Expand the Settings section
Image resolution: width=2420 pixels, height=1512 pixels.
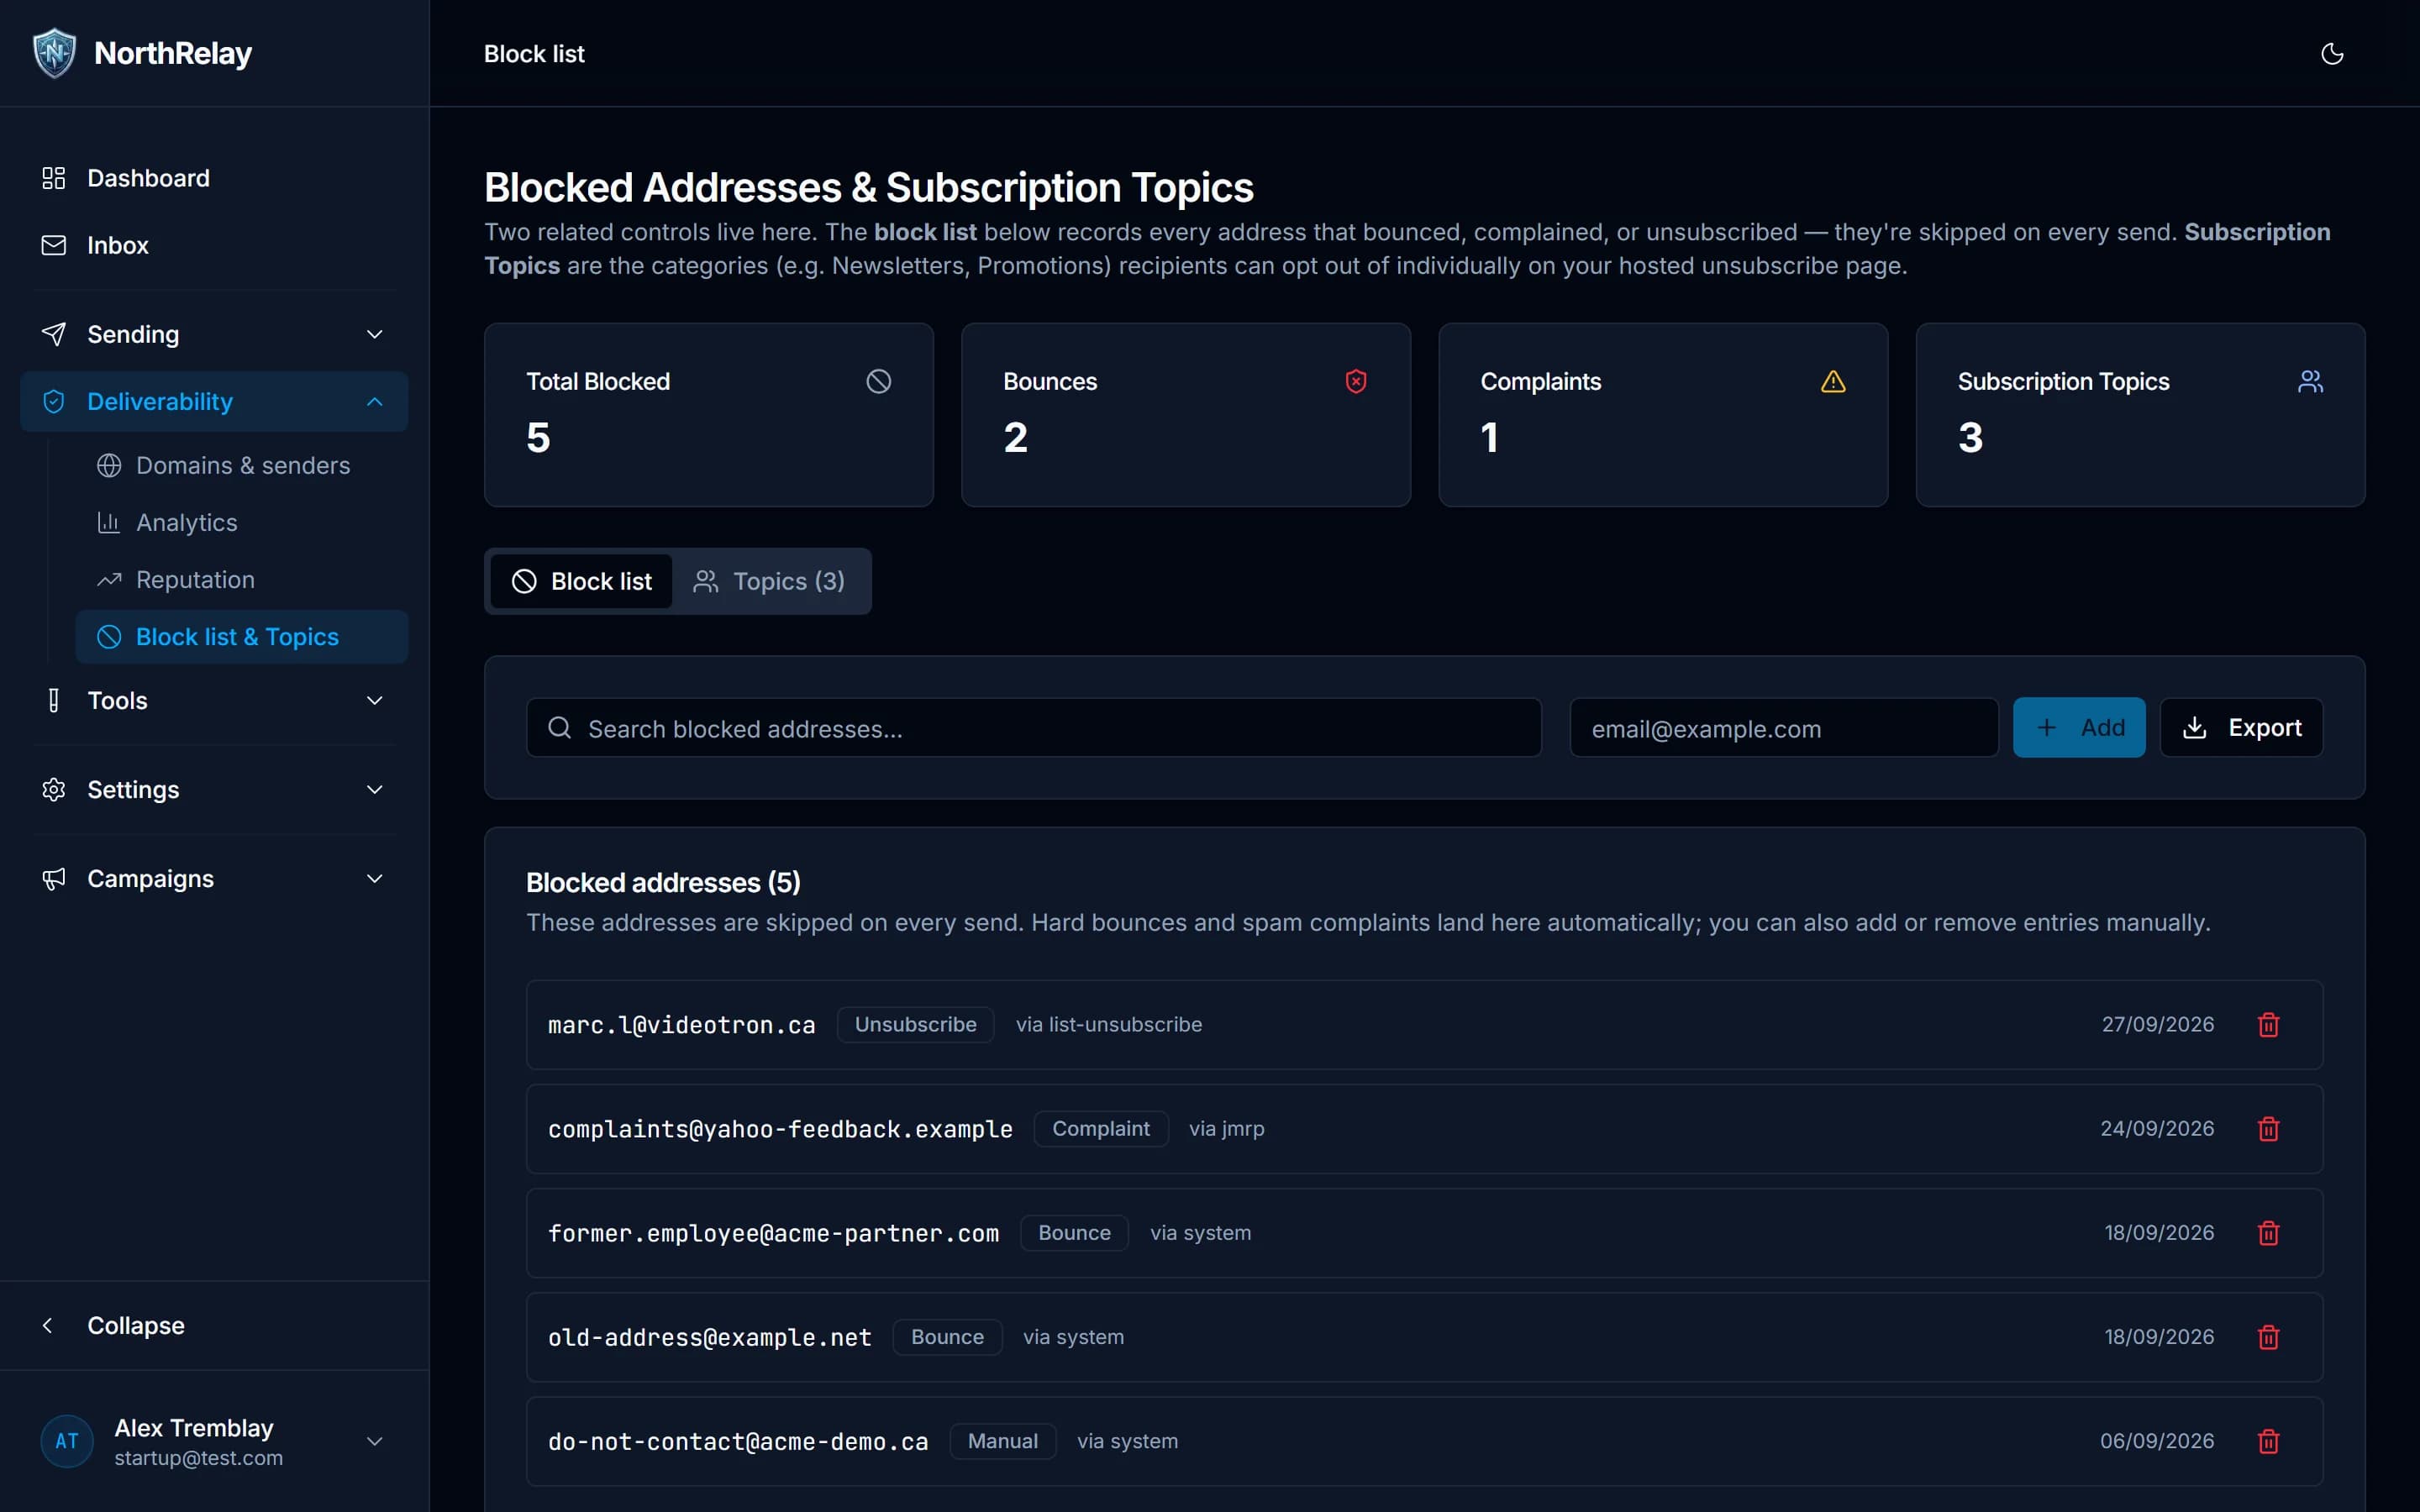214,789
